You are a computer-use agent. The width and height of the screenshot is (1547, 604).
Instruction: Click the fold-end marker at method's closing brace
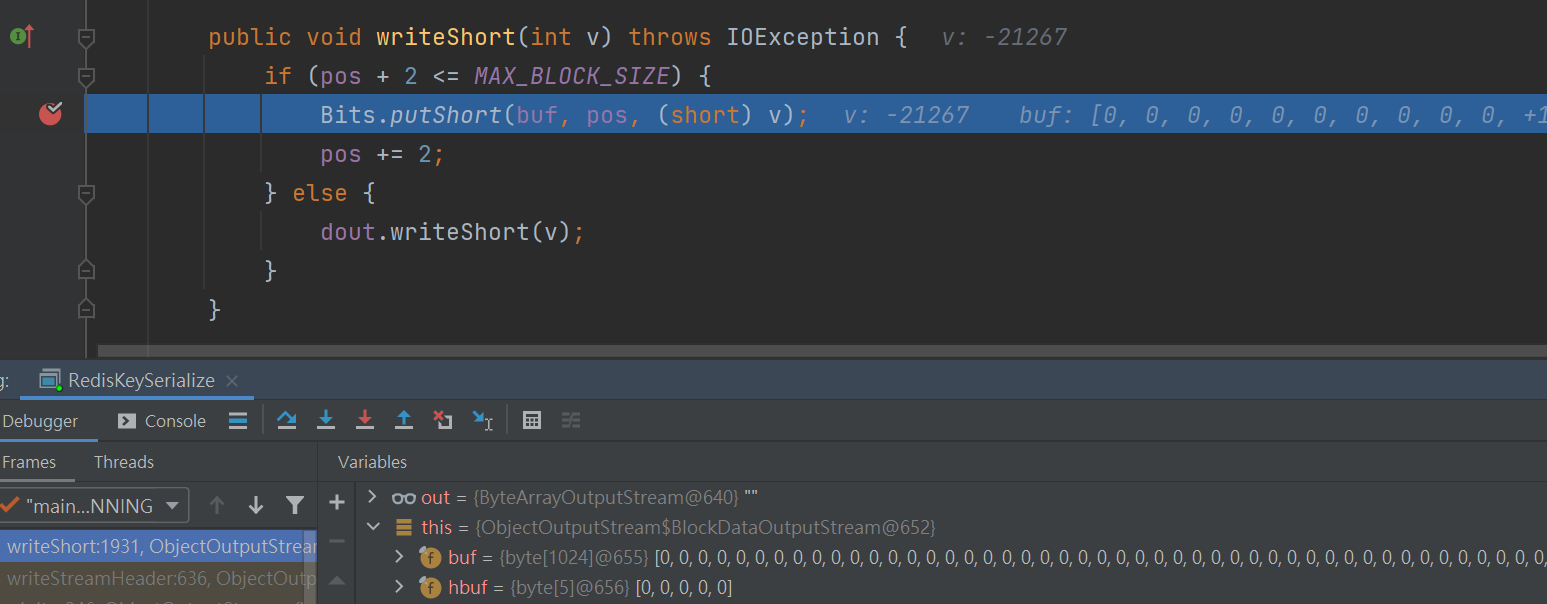click(86, 308)
